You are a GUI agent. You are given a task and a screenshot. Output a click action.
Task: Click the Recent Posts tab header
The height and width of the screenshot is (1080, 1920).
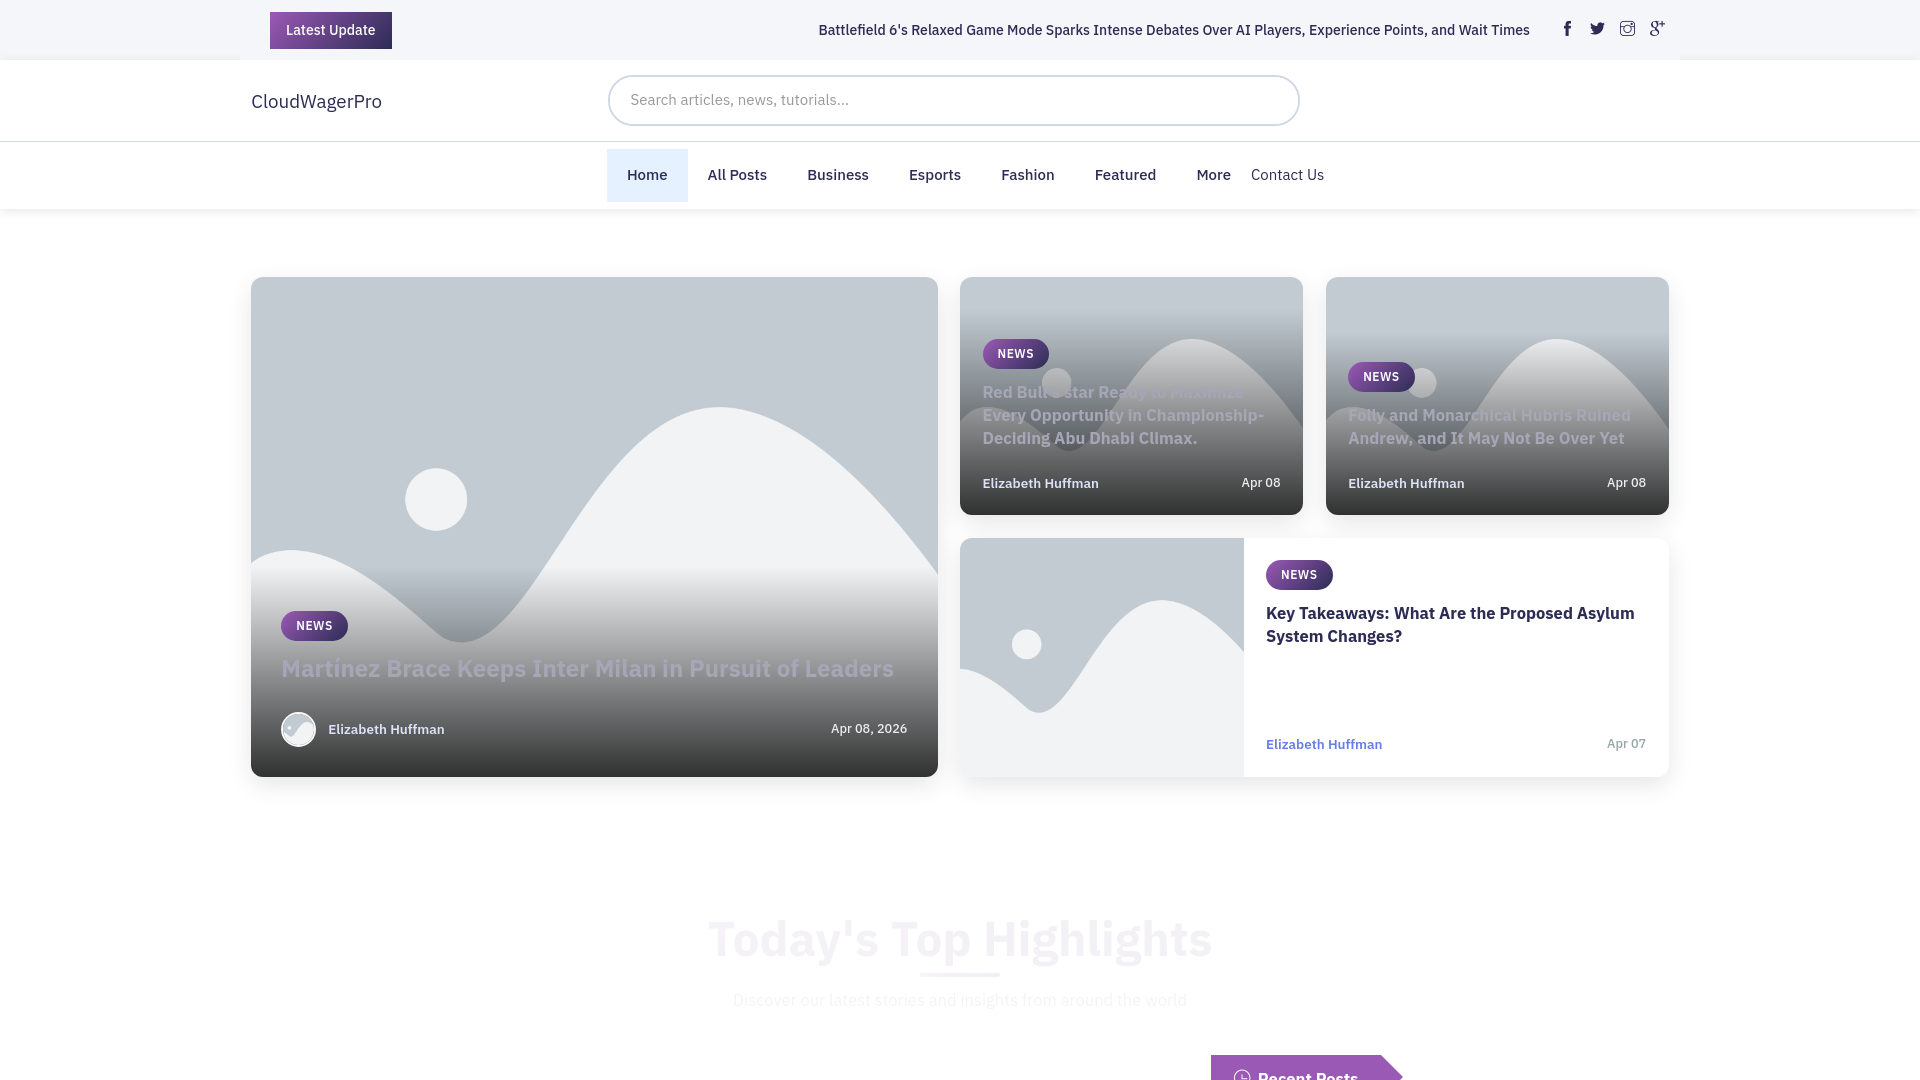pyautogui.click(x=1306, y=1068)
